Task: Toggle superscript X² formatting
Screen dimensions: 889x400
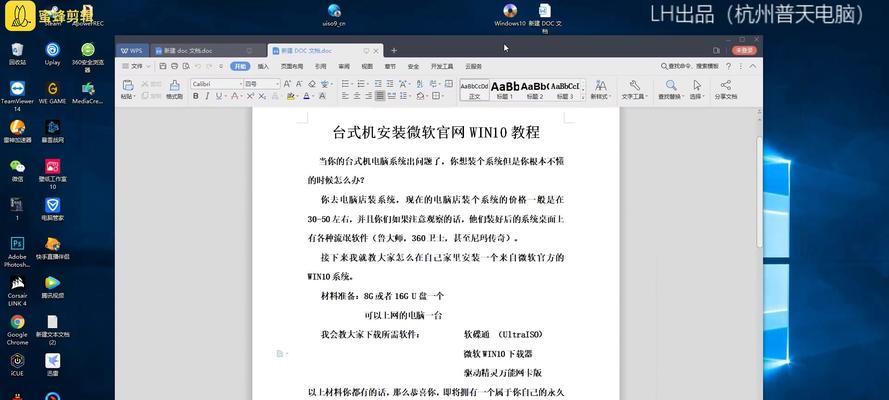Action: (x=250, y=96)
